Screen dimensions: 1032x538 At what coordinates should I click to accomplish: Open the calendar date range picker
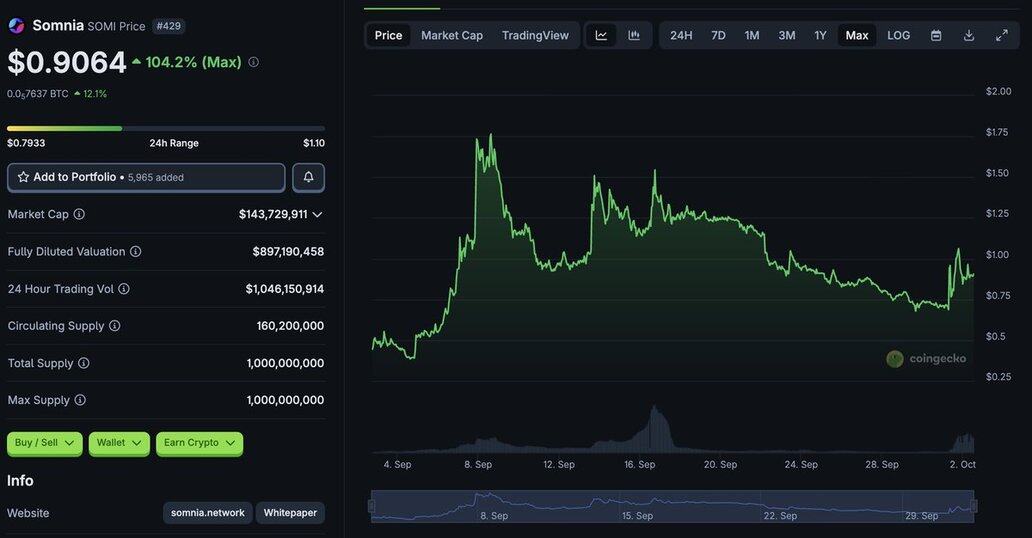(x=936, y=35)
